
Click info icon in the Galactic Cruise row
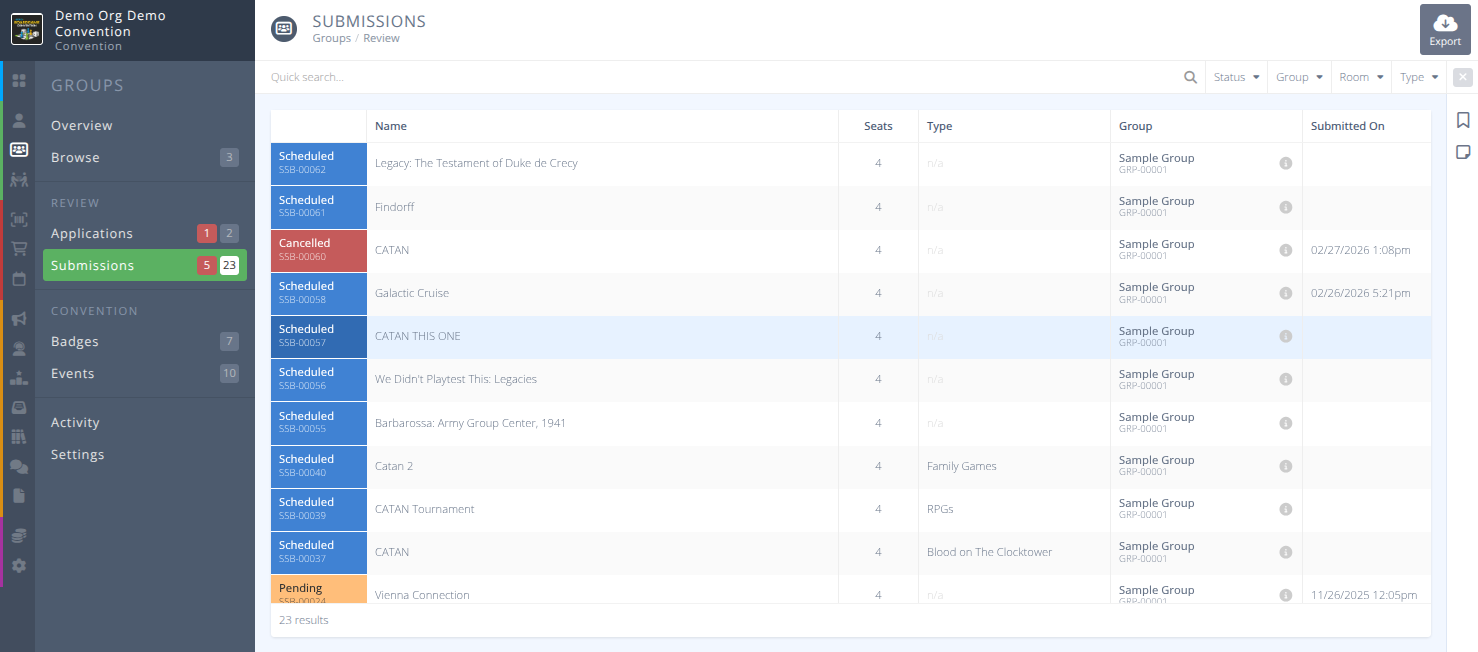[1286, 293]
